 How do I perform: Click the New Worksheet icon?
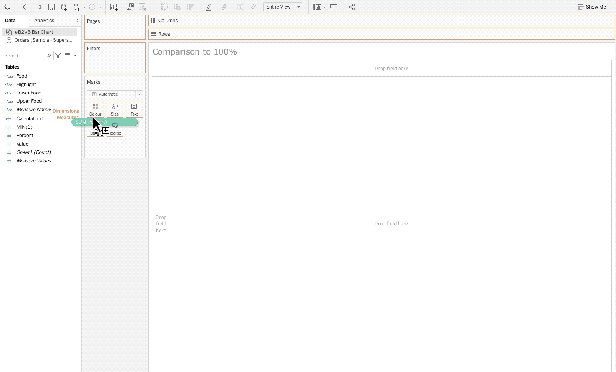(114, 7)
